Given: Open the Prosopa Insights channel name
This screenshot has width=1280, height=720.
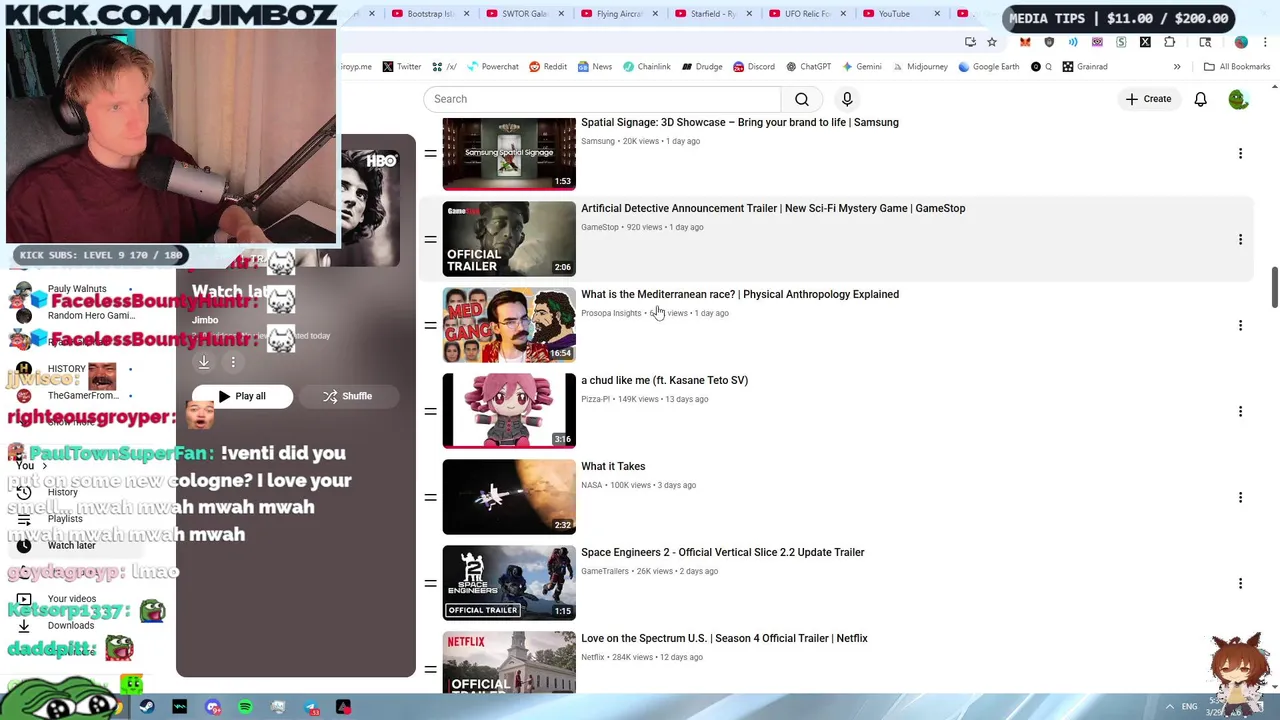Looking at the screenshot, I should 611,313.
